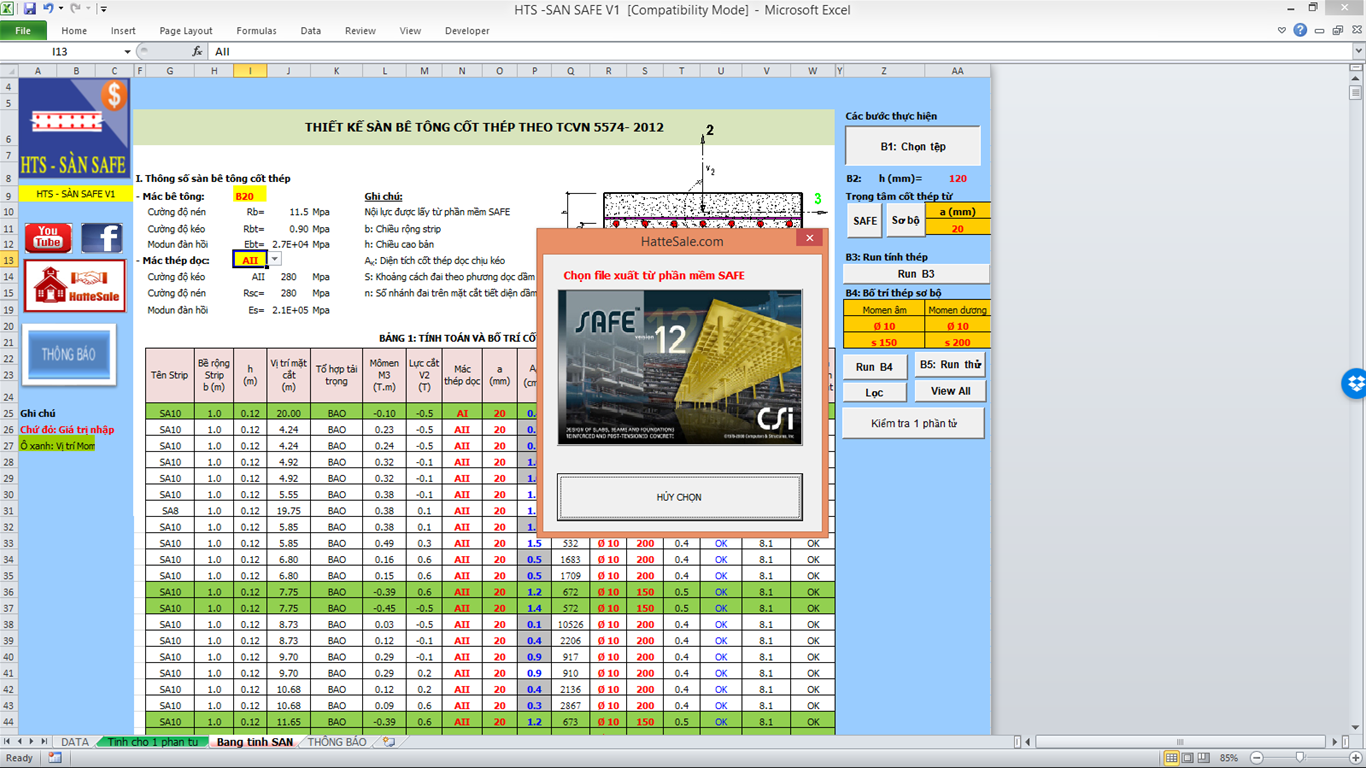Viewport: 1366px width, 768px height.
Task: Close the HatteSale.com dialog
Action: 810,240
